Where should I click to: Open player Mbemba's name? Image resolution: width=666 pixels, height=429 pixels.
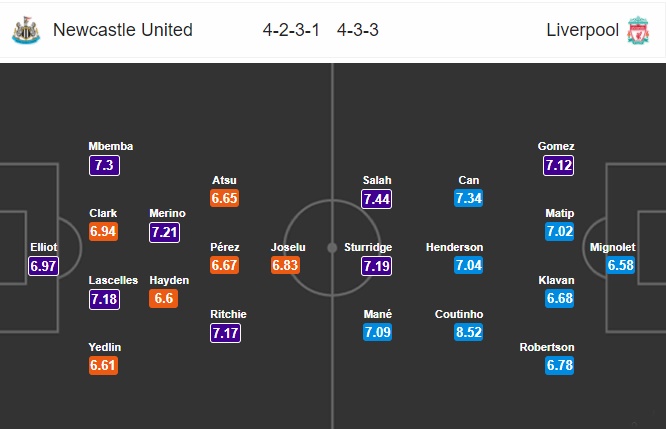(110, 146)
